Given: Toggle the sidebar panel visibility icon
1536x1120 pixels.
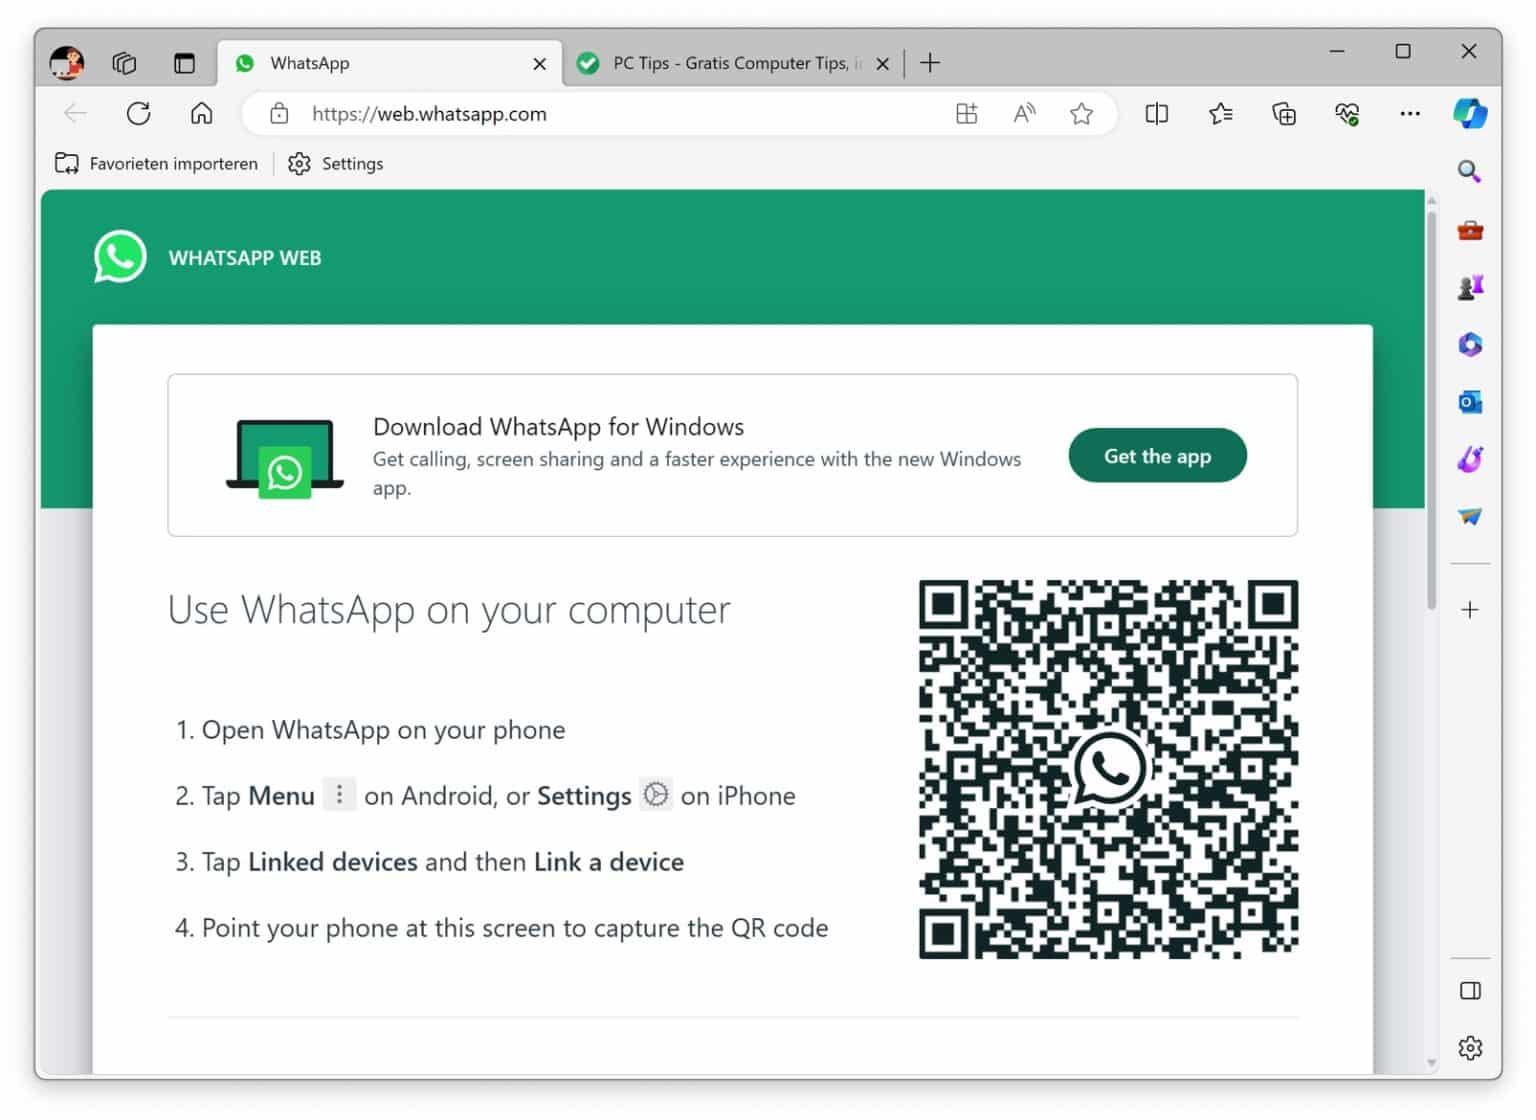Looking at the screenshot, I should (1470, 990).
